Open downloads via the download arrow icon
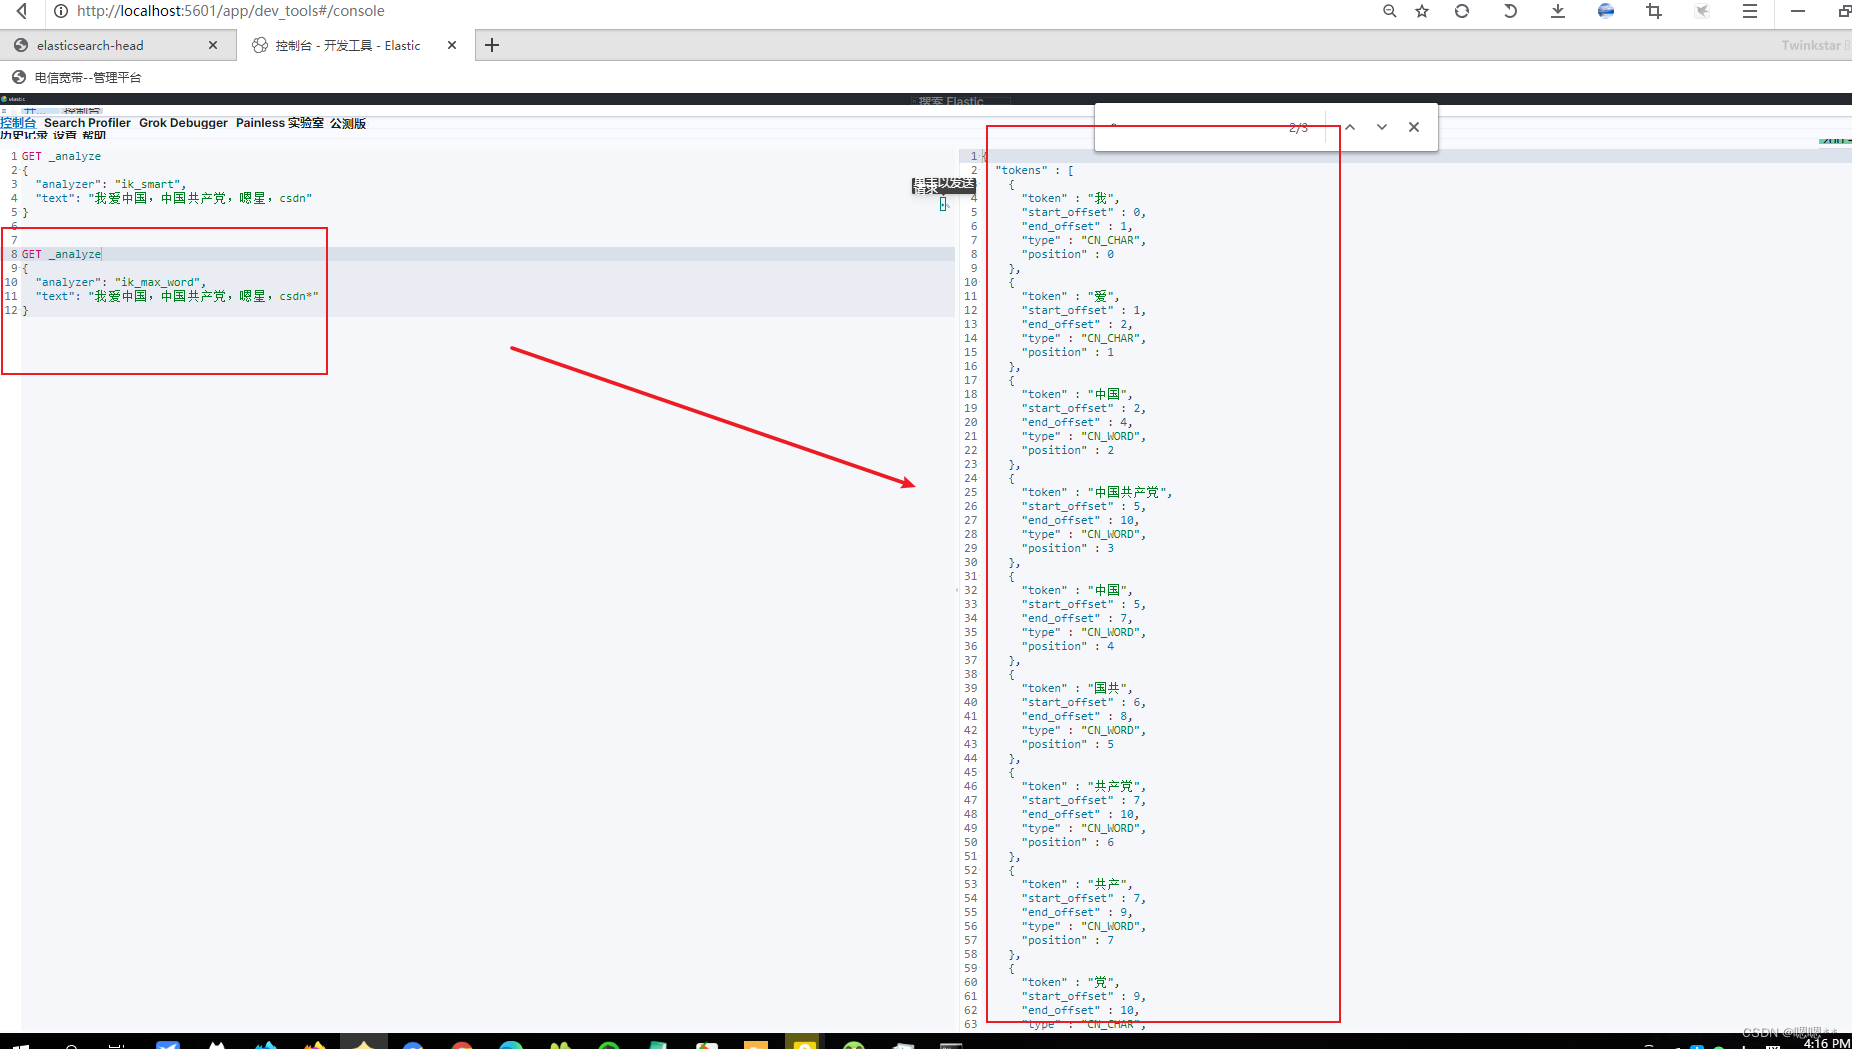Viewport: 1852px width, 1049px height. pyautogui.click(x=1558, y=11)
